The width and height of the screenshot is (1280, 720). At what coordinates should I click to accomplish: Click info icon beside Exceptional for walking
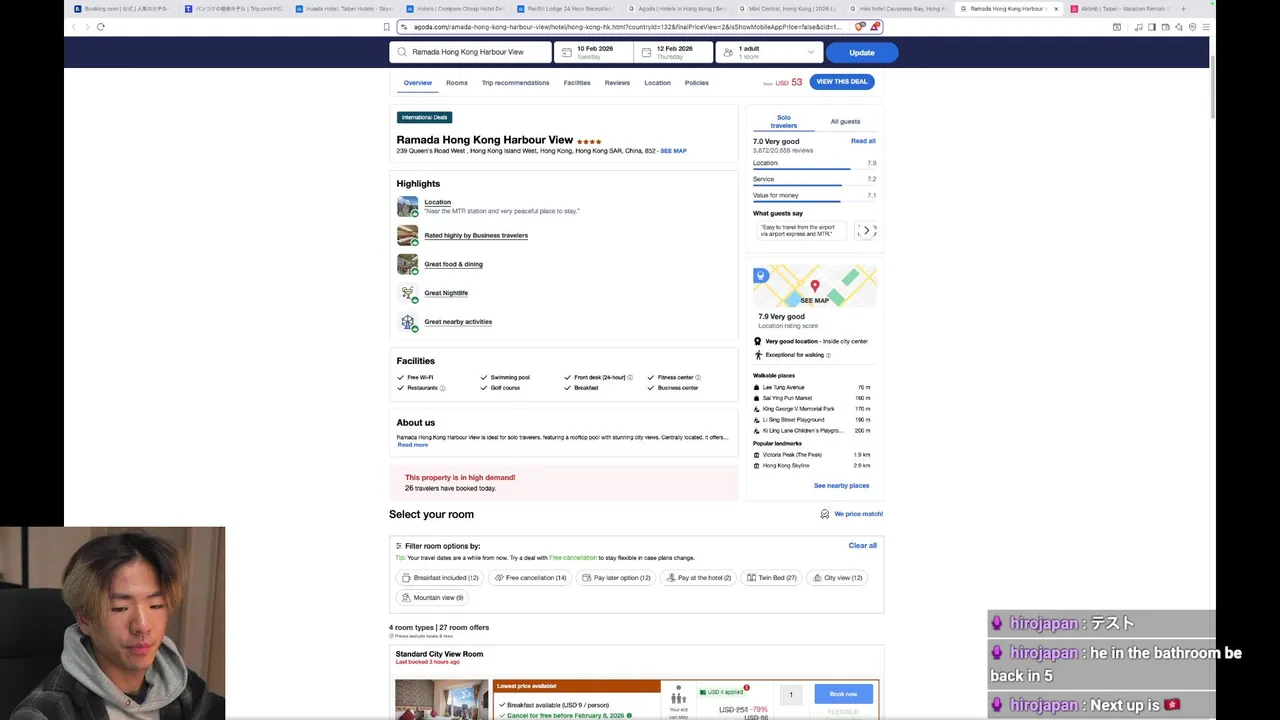click(828, 355)
